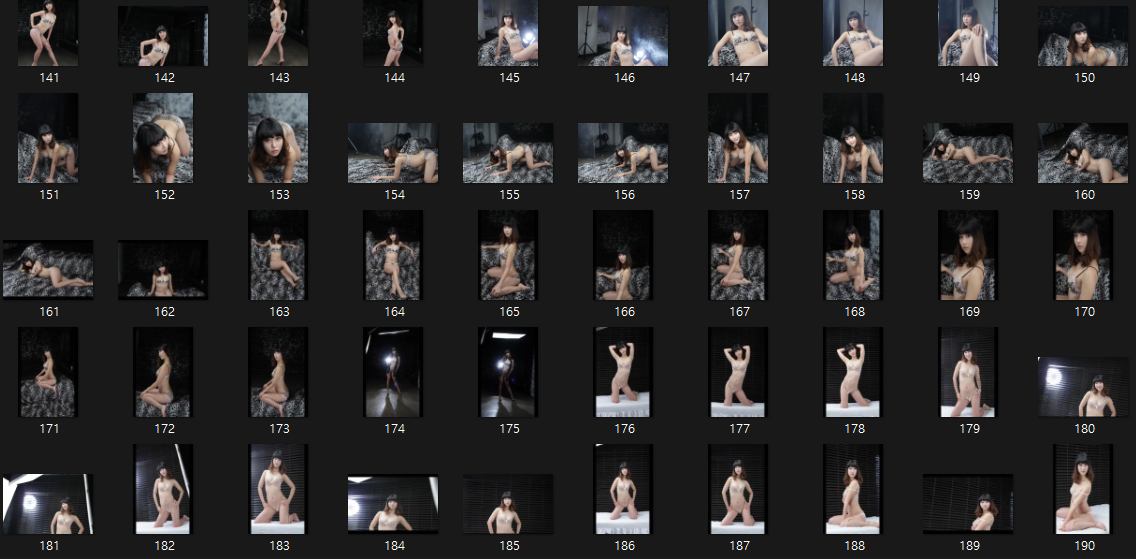Pick the photo numbered 165

tap(508, 255)
